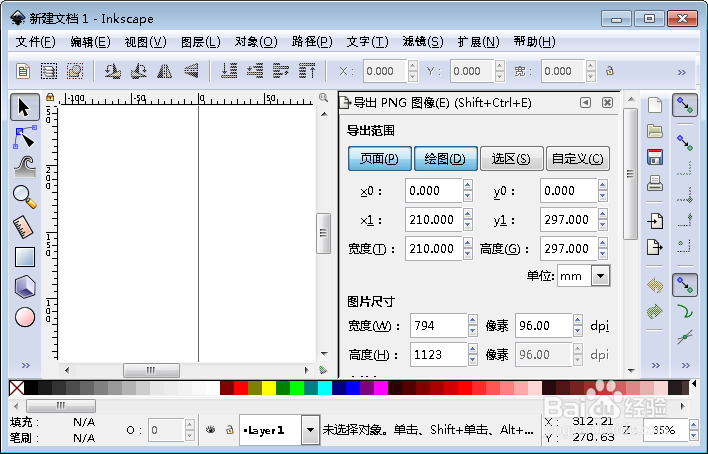708x454 pixels.
Task: Click the Undo arrow icon
Action: click(x=655, y=285)
